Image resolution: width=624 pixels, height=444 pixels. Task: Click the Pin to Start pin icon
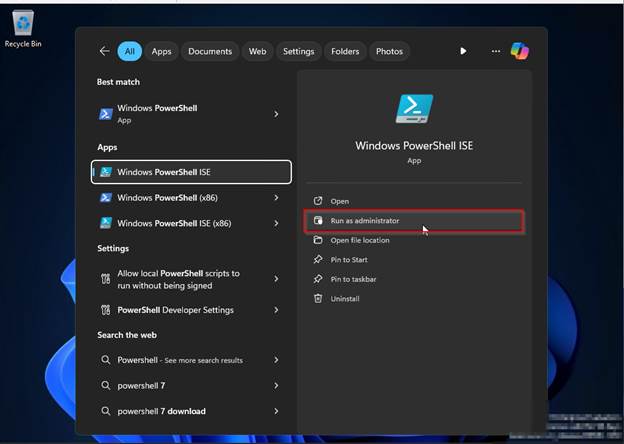[x=318, y=260]
